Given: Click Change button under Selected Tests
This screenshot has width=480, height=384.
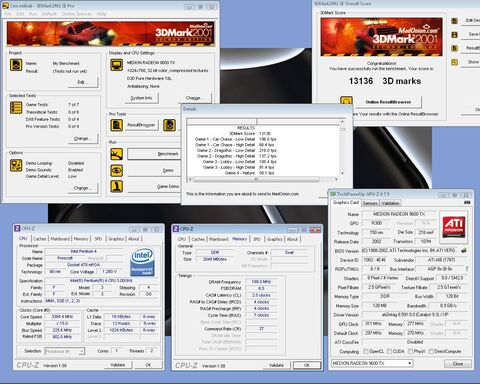Looking at the screenshot, I should (83, 138).
